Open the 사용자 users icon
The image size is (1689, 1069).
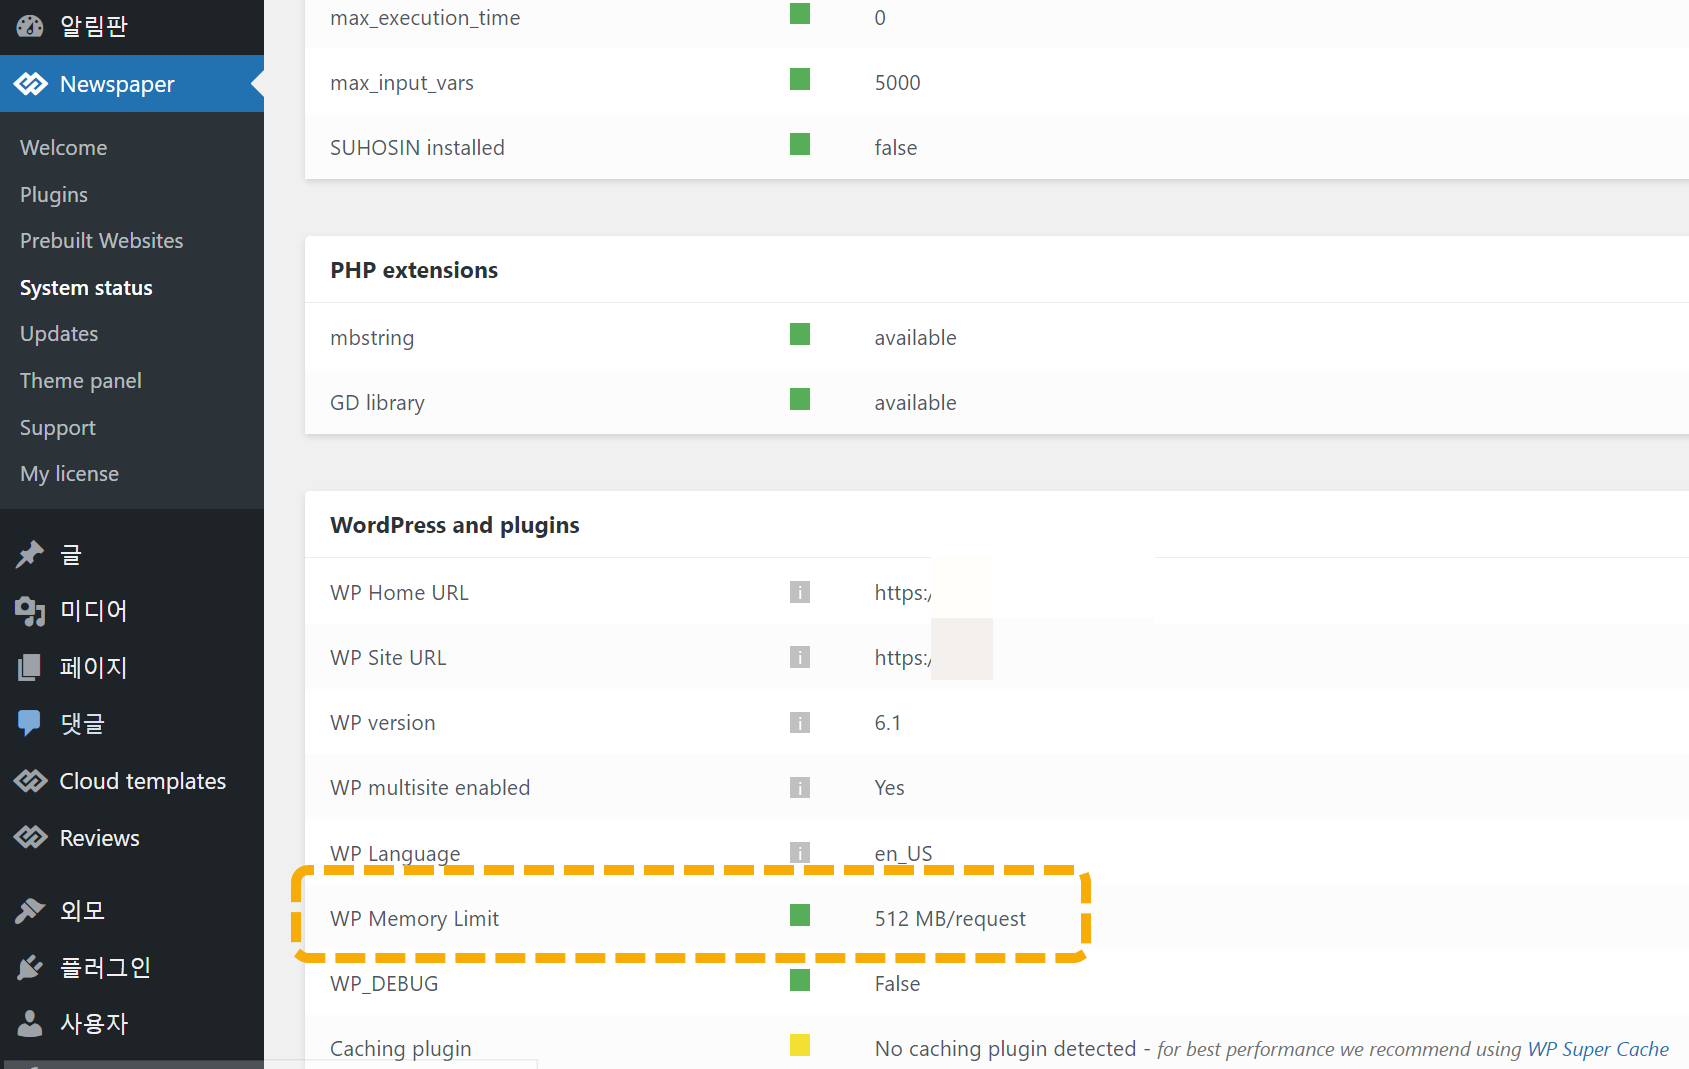click(30, 1023)
